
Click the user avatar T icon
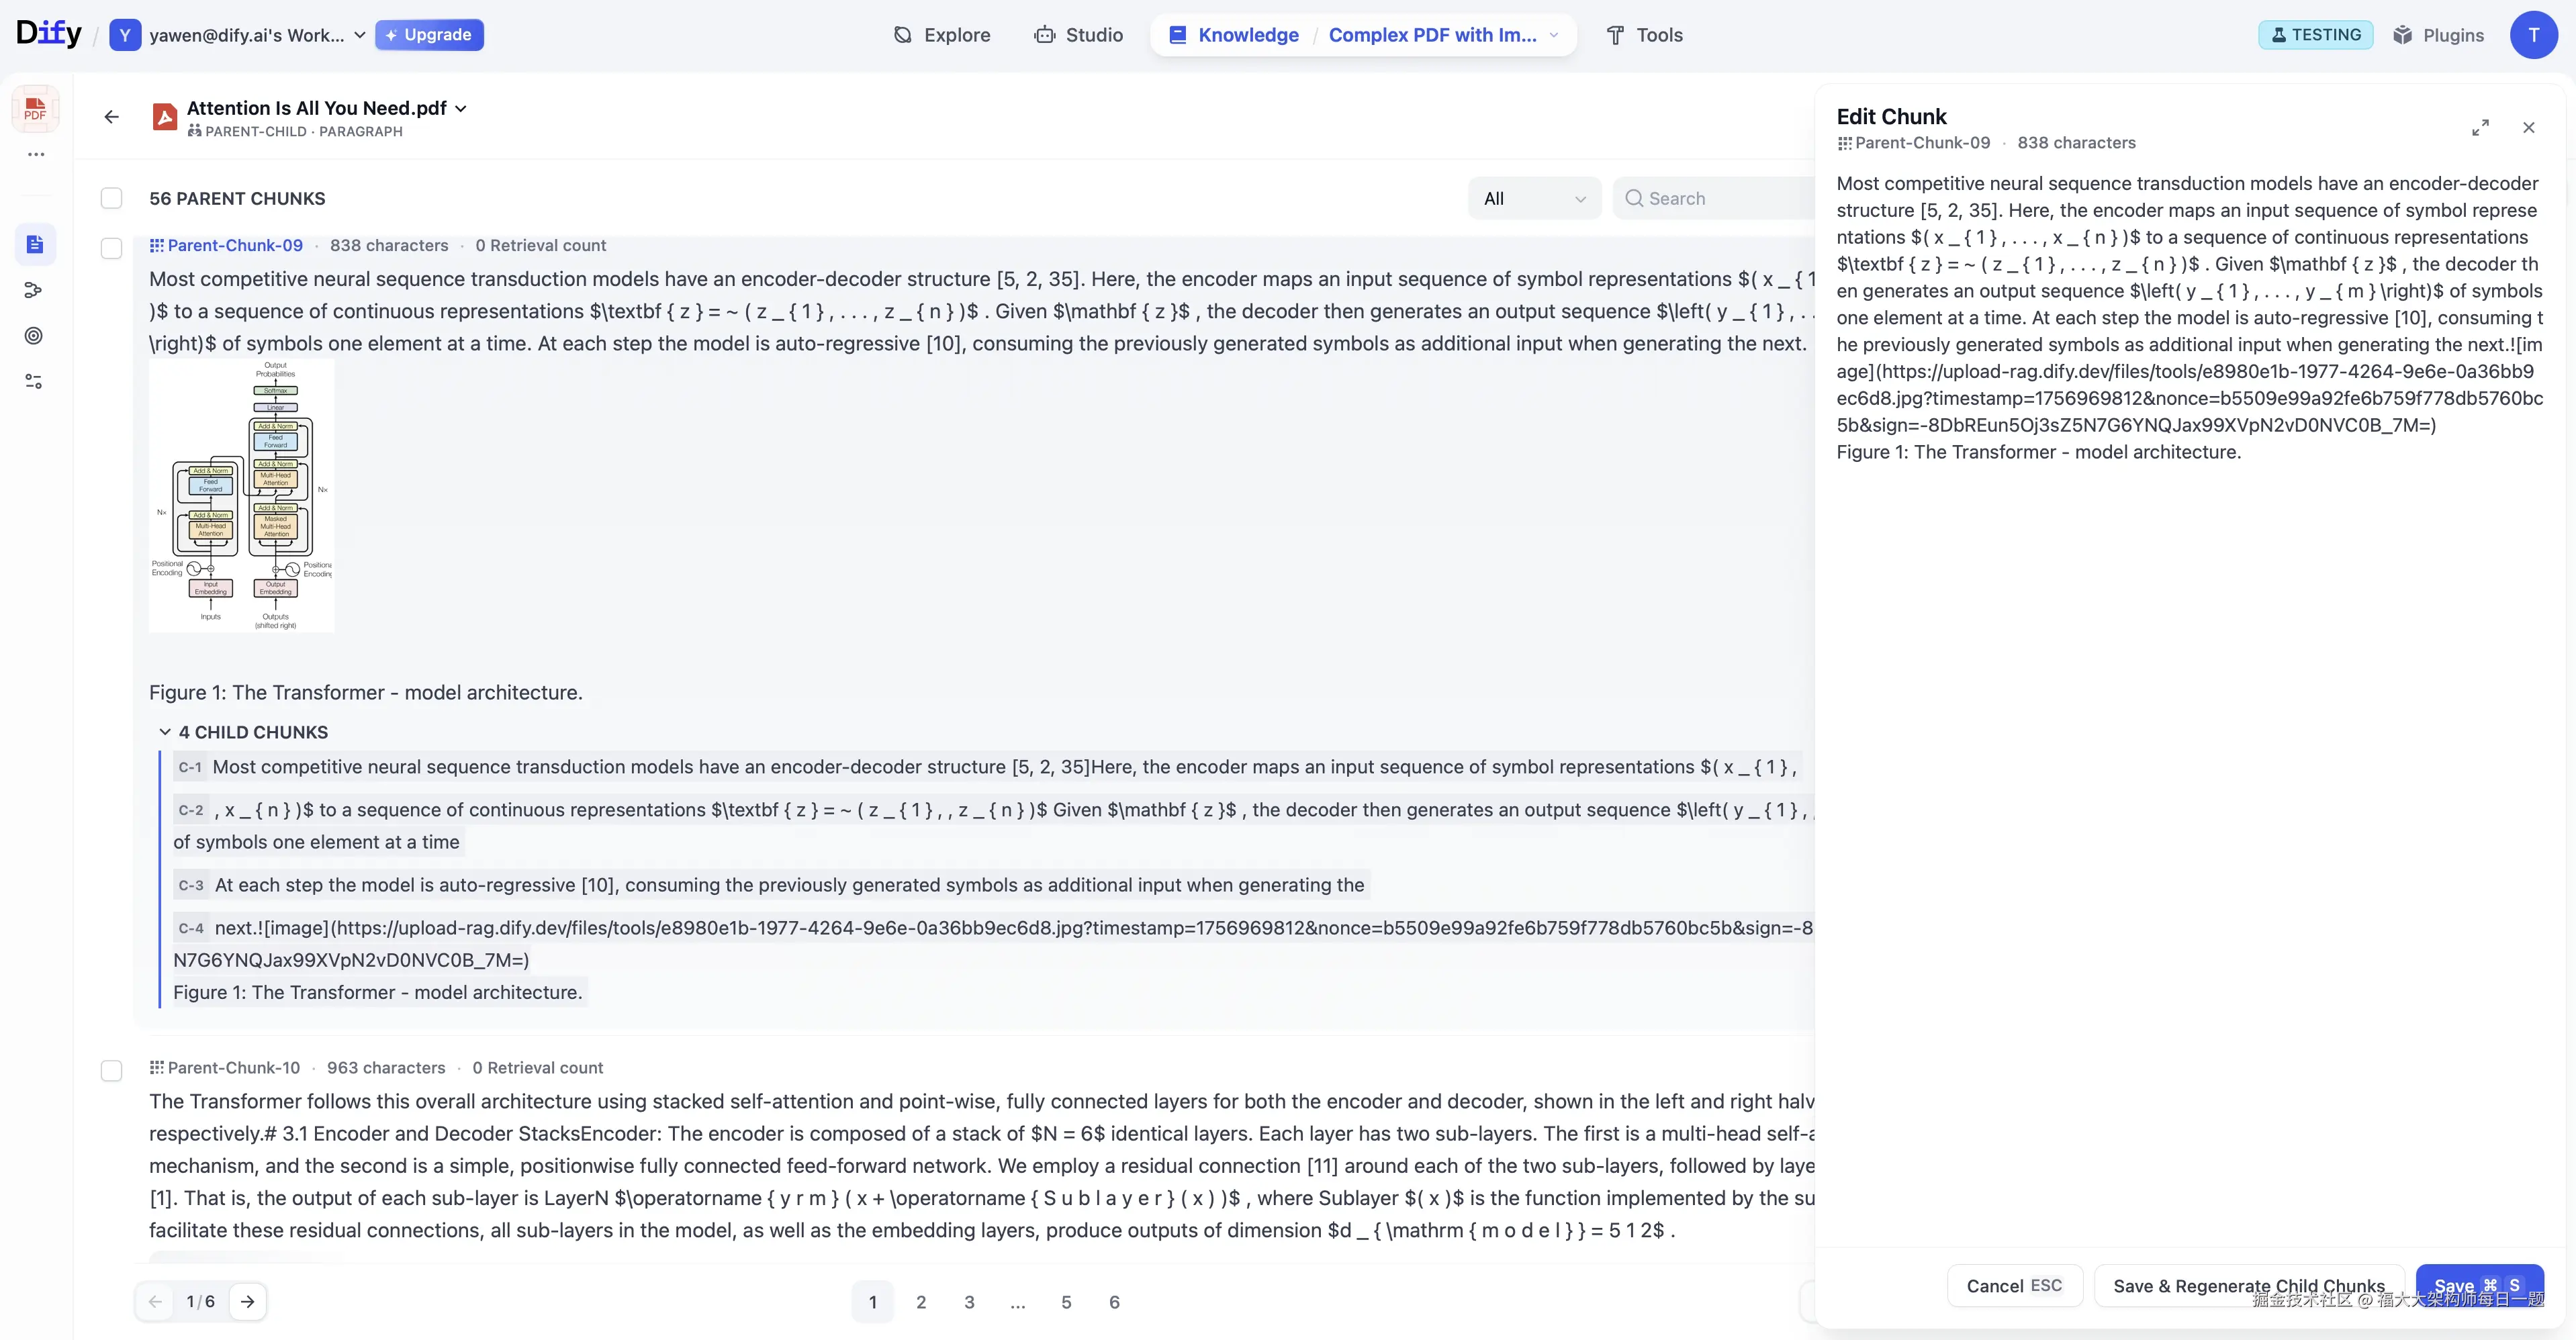2533,35
